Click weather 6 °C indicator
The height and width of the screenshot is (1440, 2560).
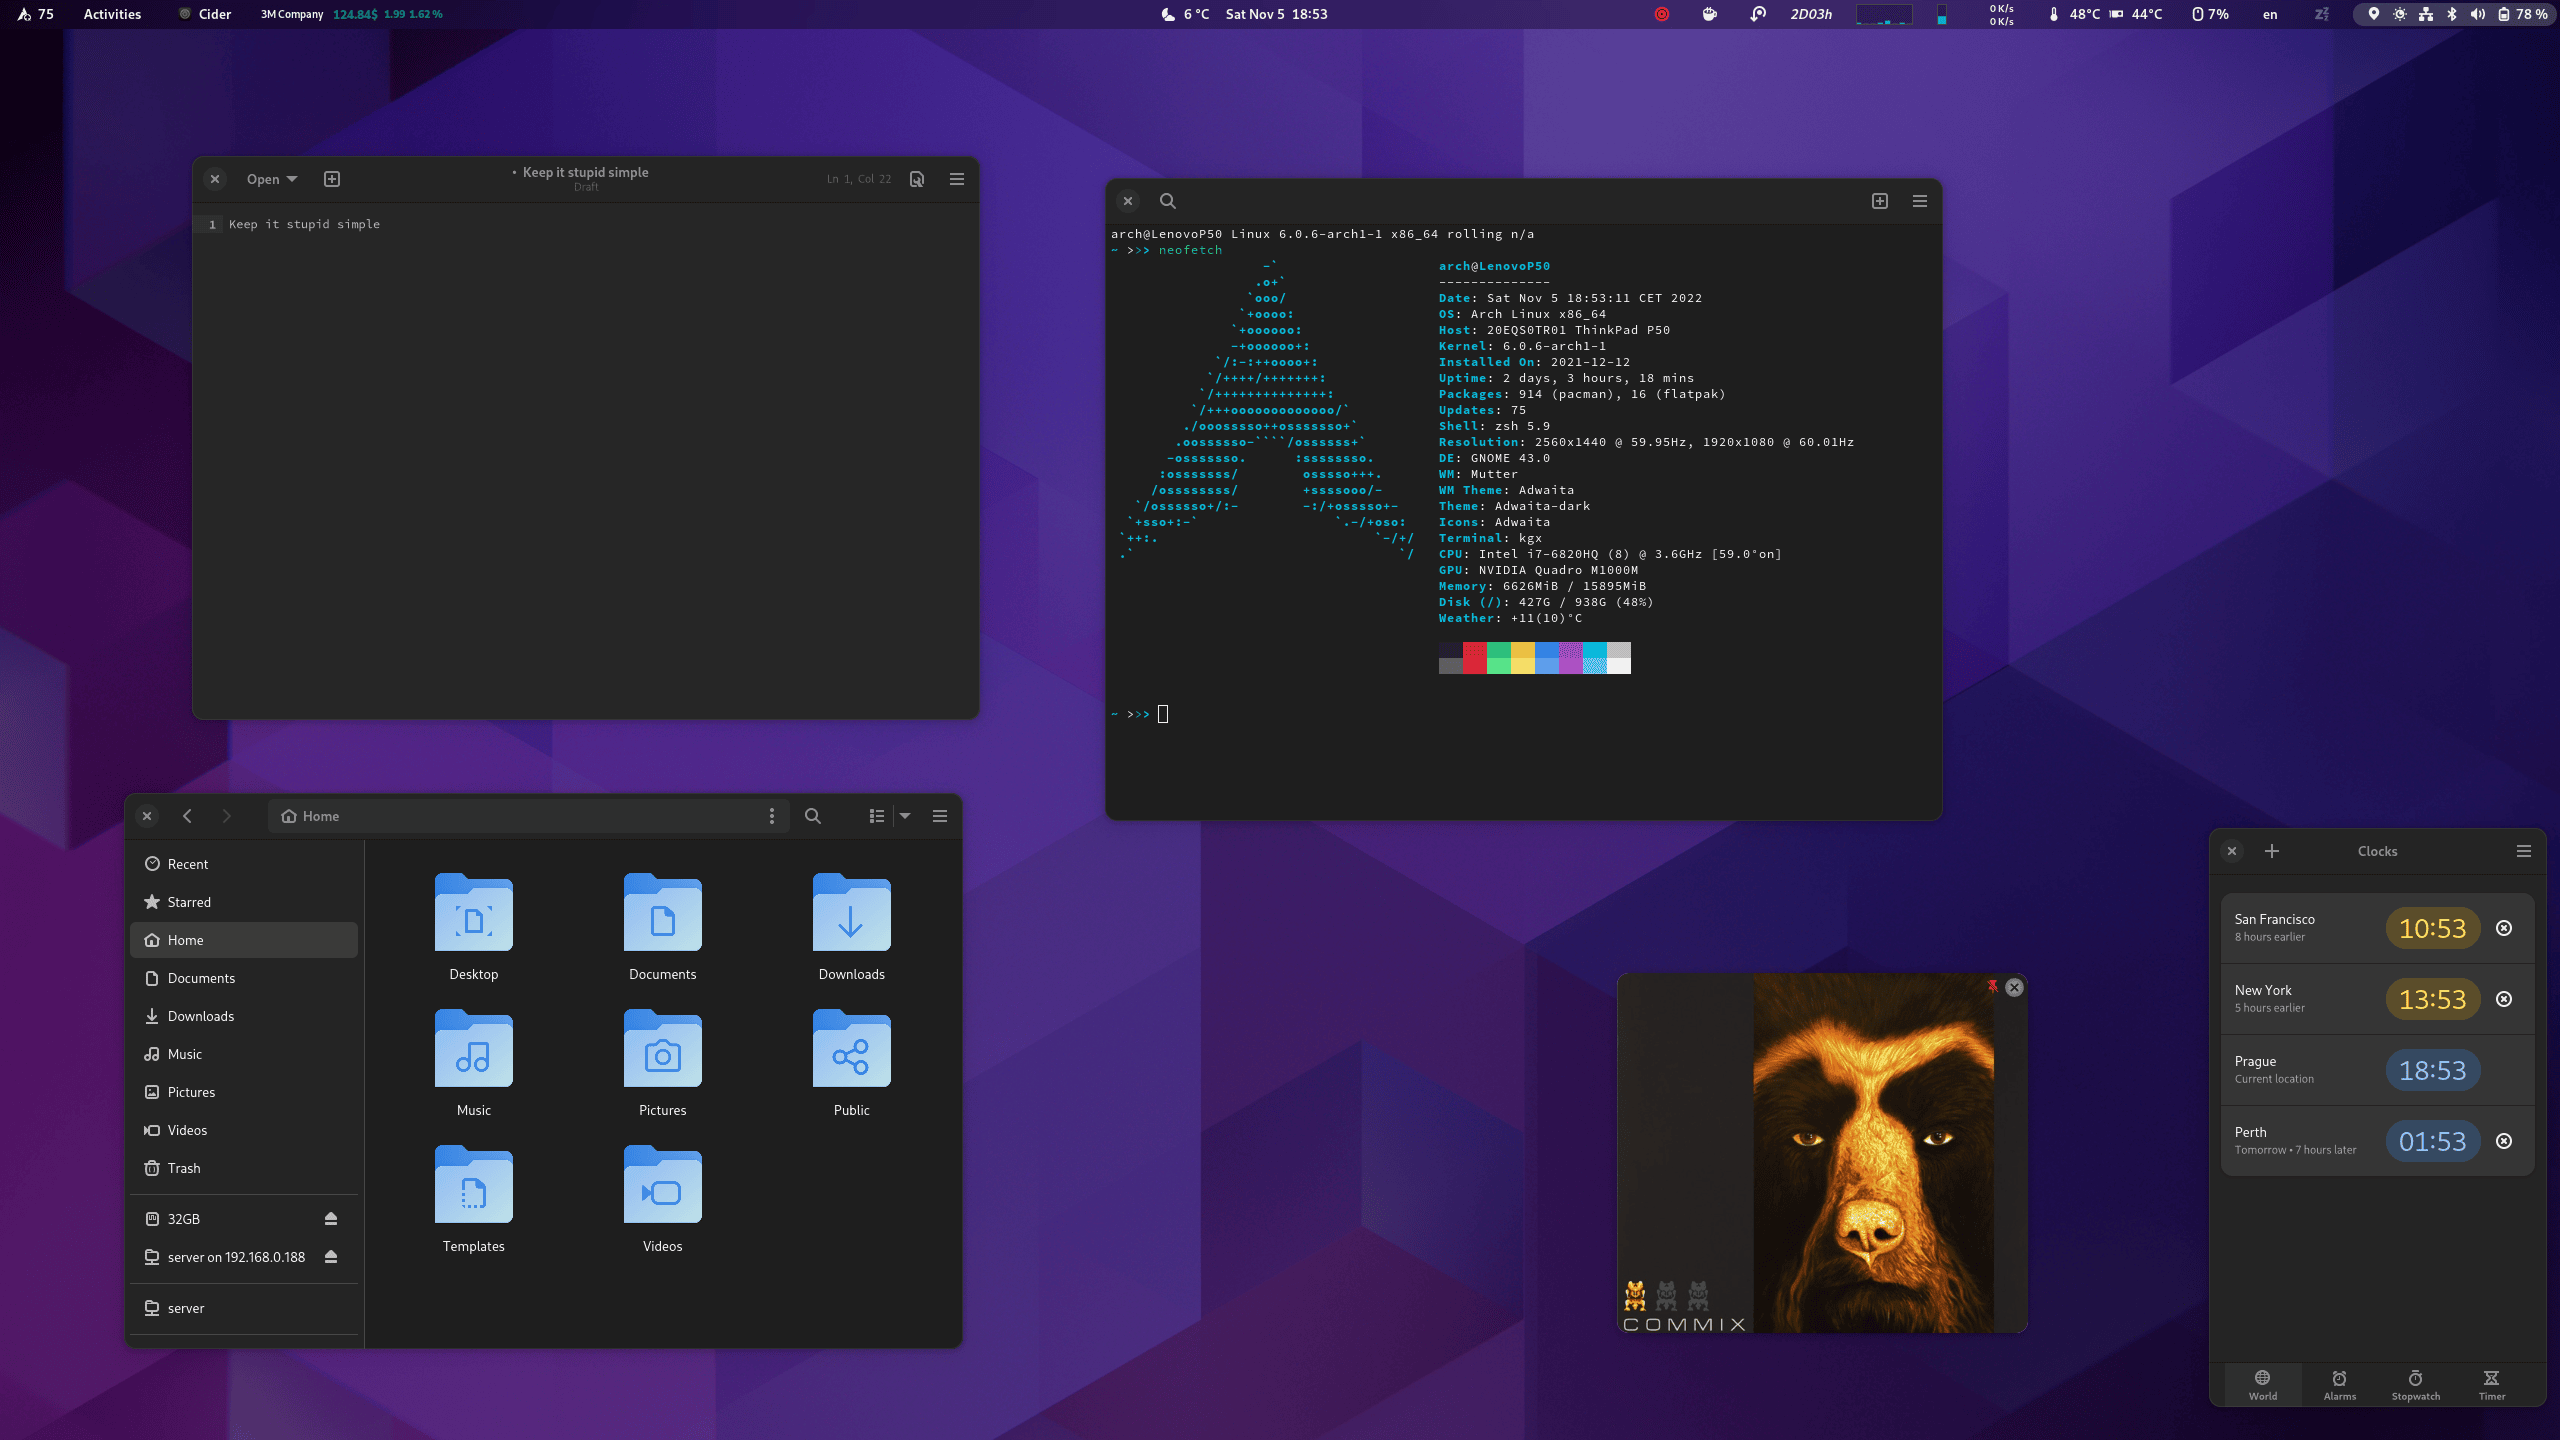(1185, 14)
